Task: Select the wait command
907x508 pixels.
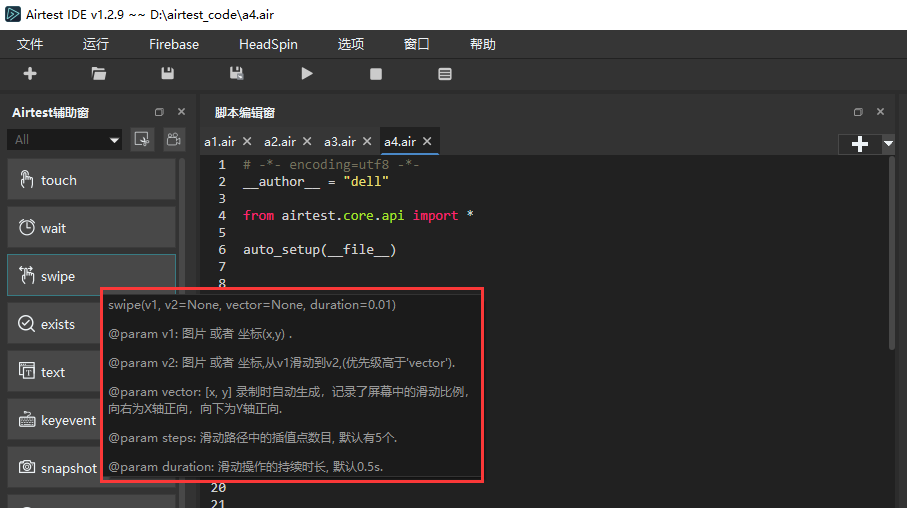Action: point(91,228)
